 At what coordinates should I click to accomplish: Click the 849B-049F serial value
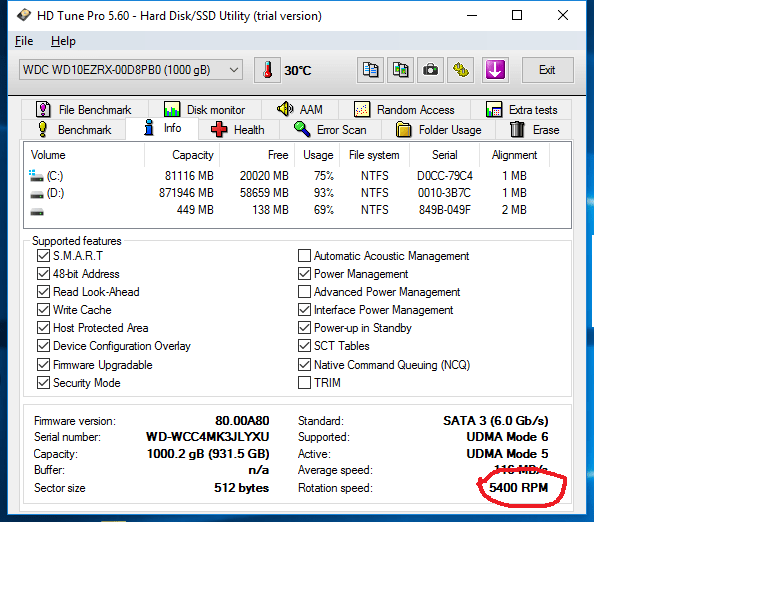coord(445,210)
